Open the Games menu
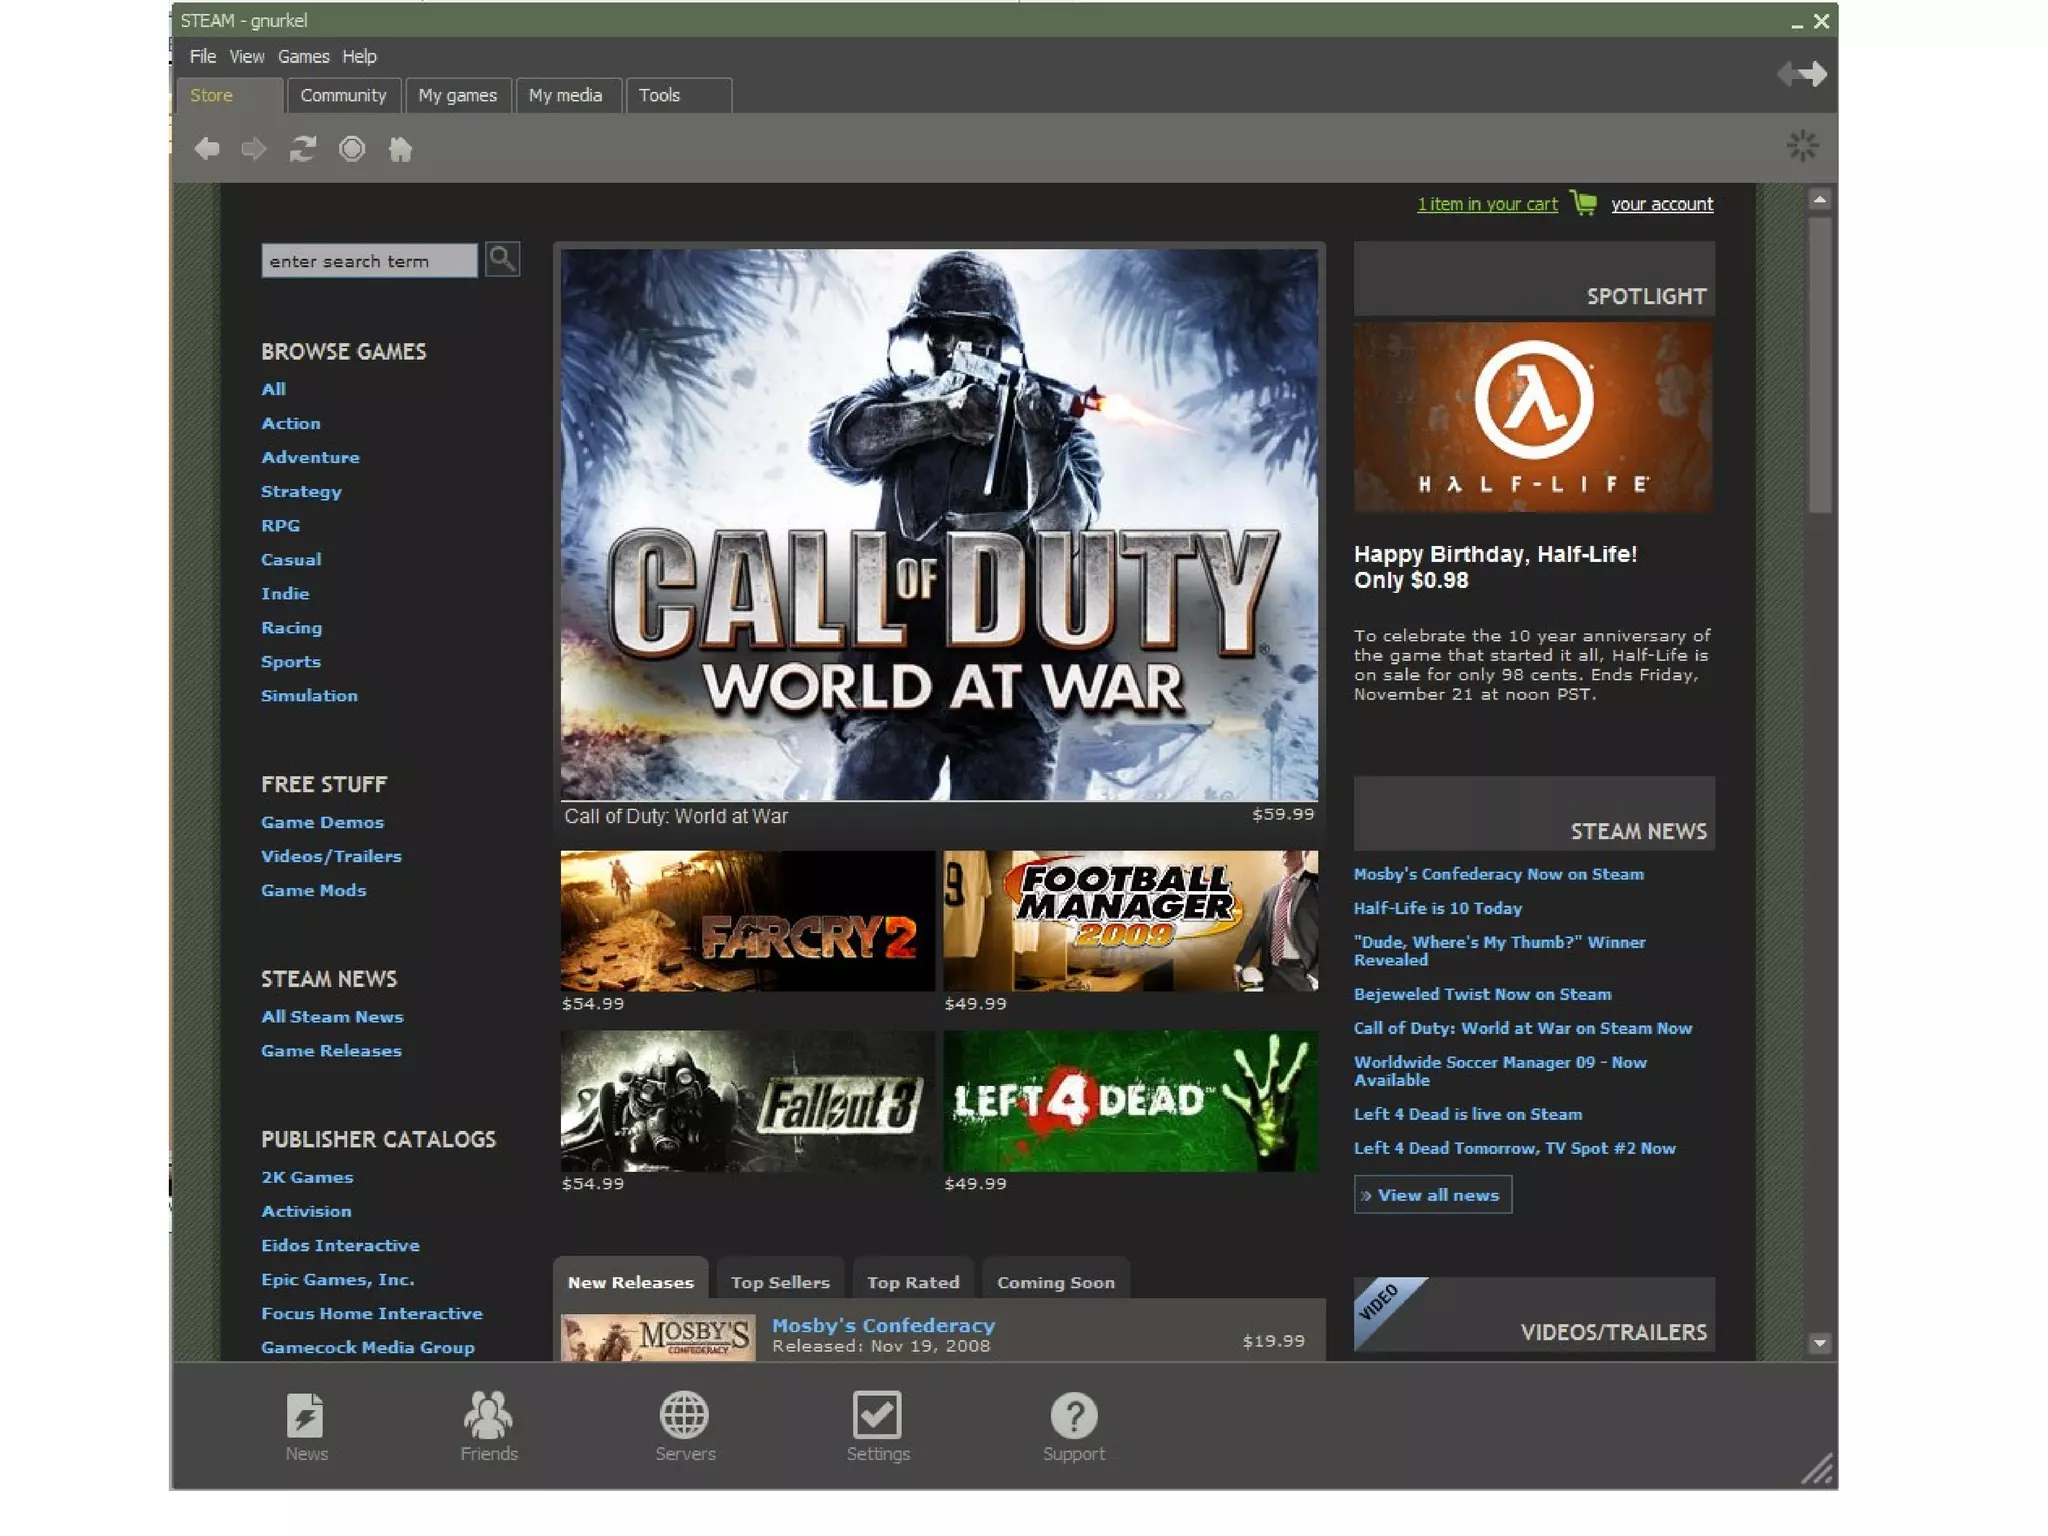 click(303, 57)
